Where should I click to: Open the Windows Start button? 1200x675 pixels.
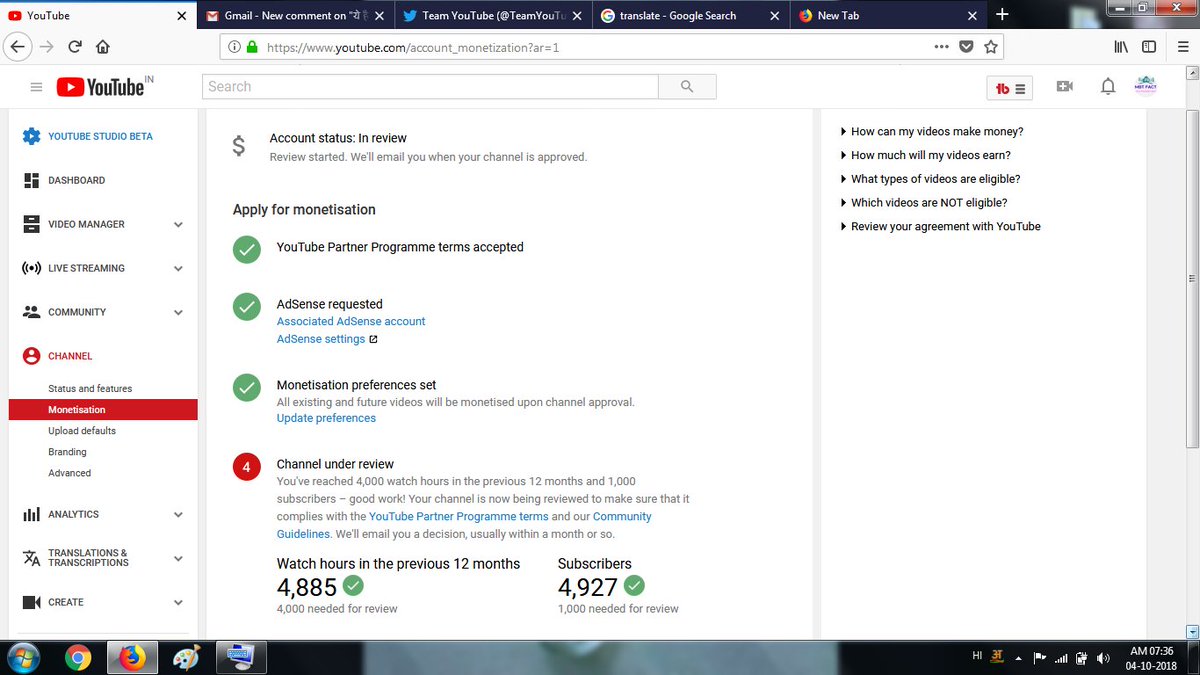tap(22, 658)
